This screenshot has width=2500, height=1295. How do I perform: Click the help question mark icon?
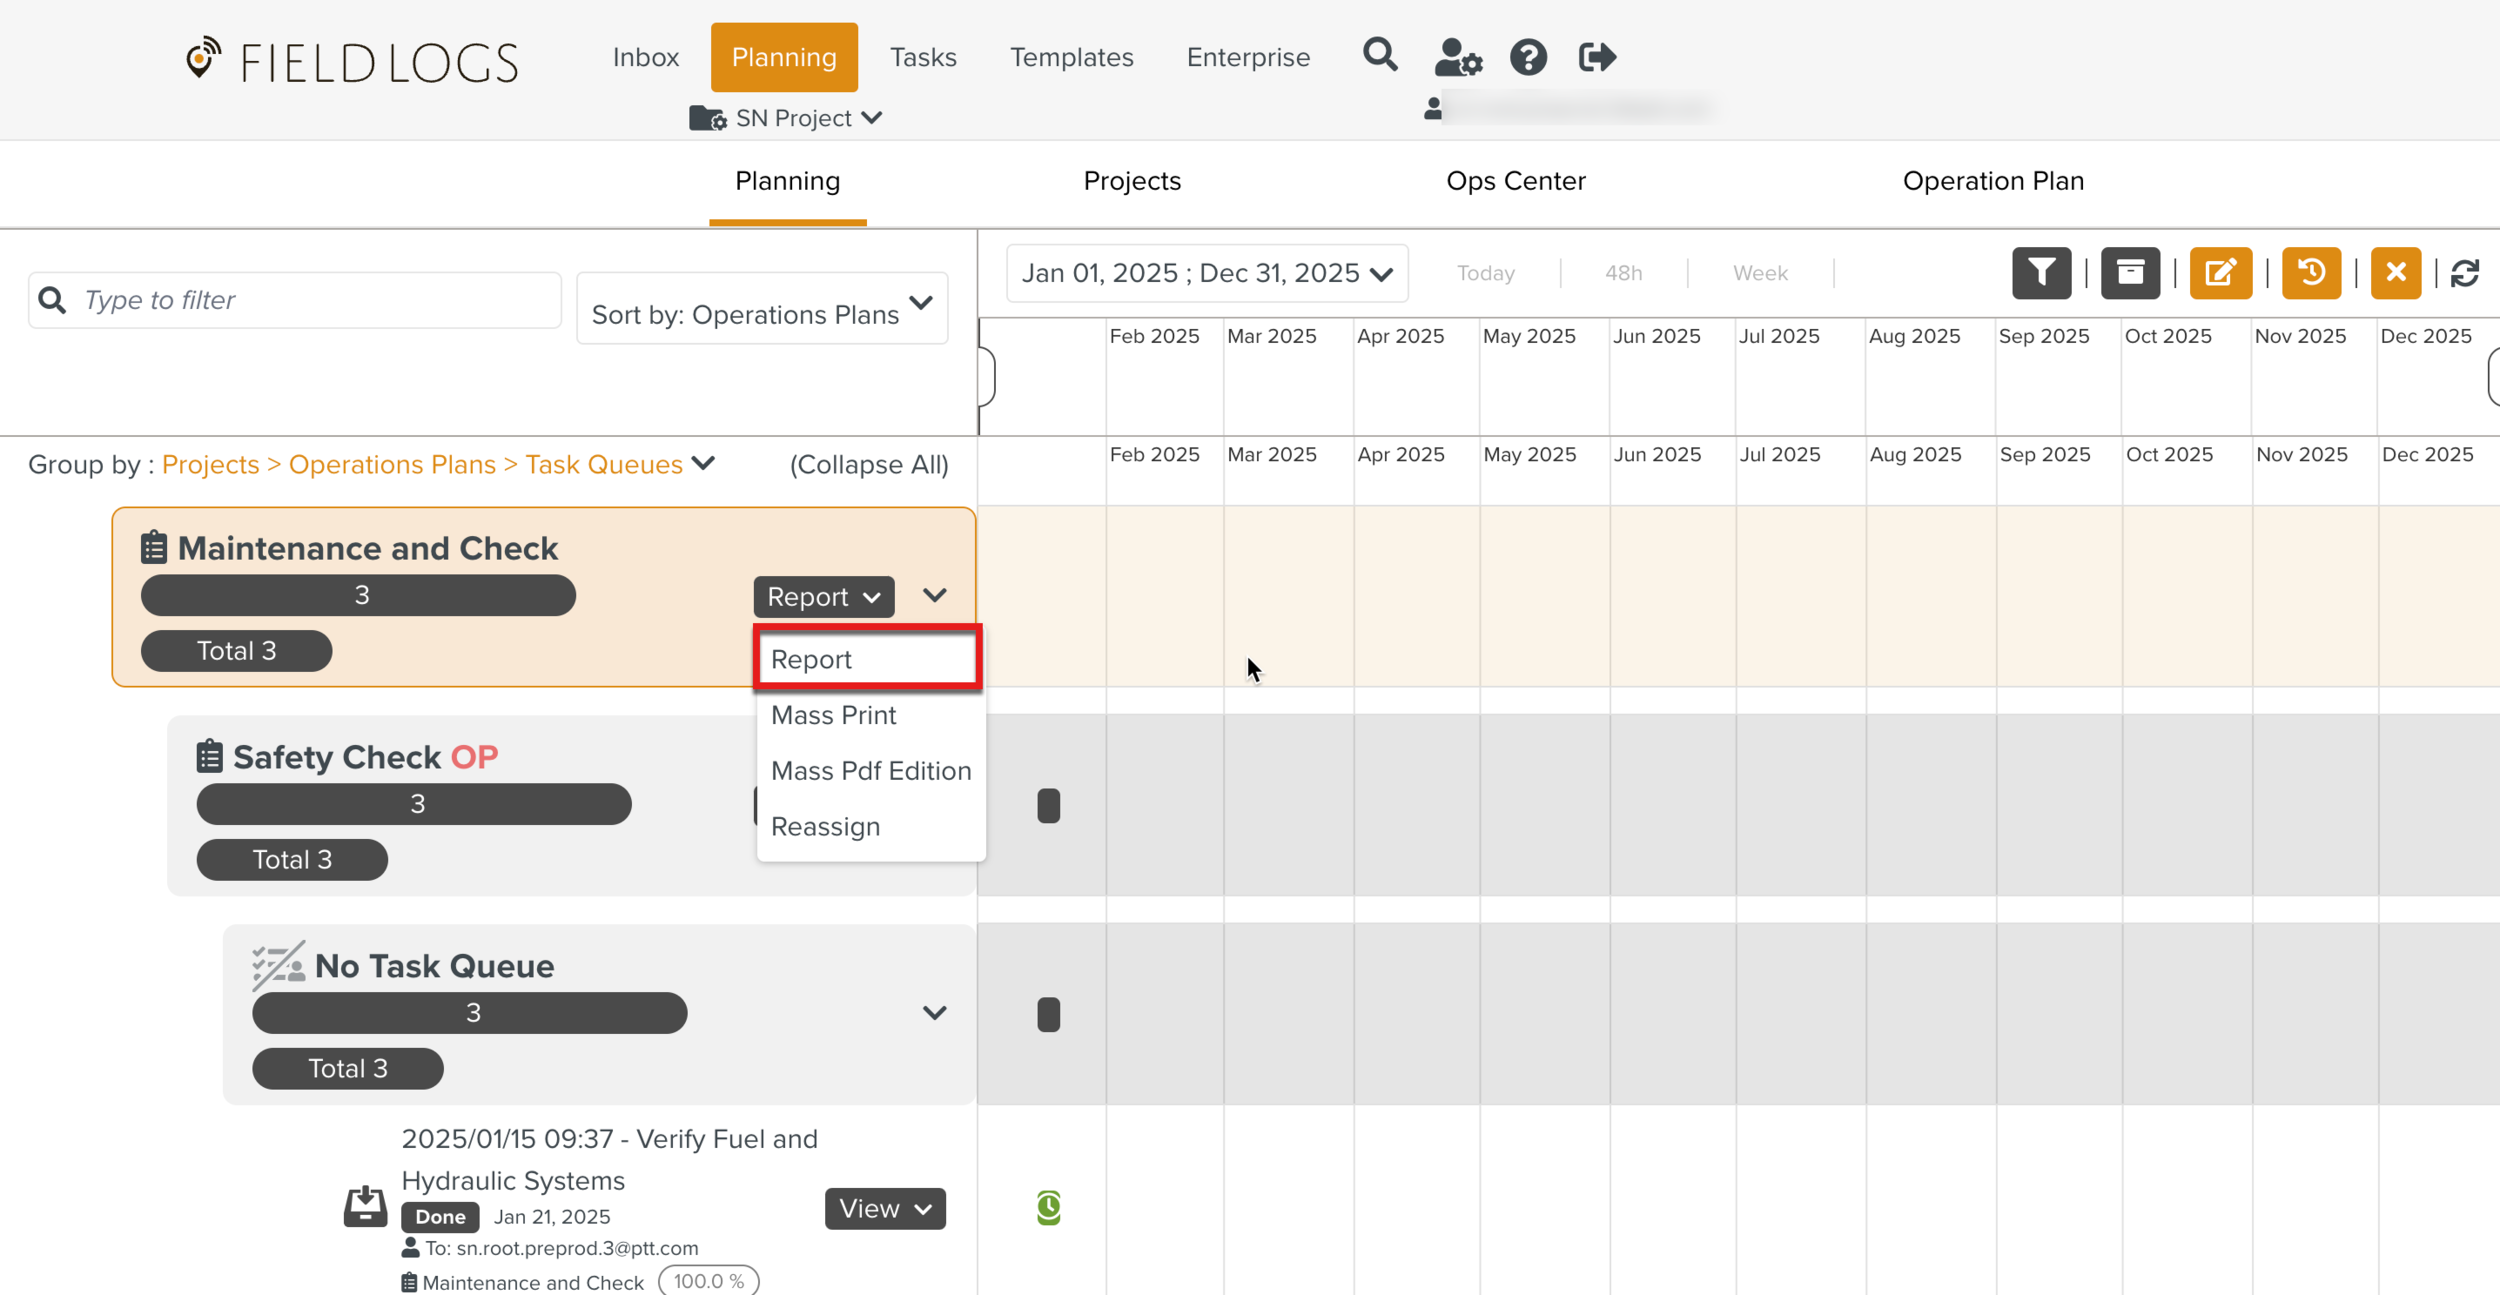(1527, 57)
